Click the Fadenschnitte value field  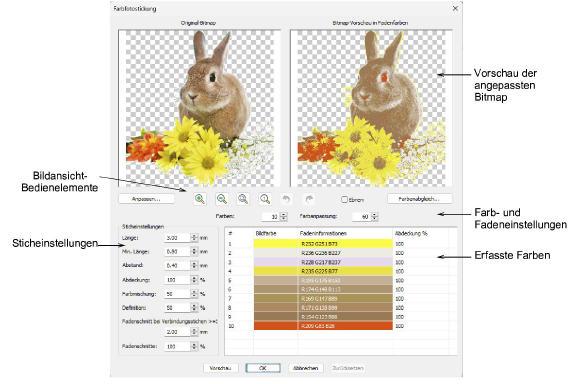[x=178, y=346]
